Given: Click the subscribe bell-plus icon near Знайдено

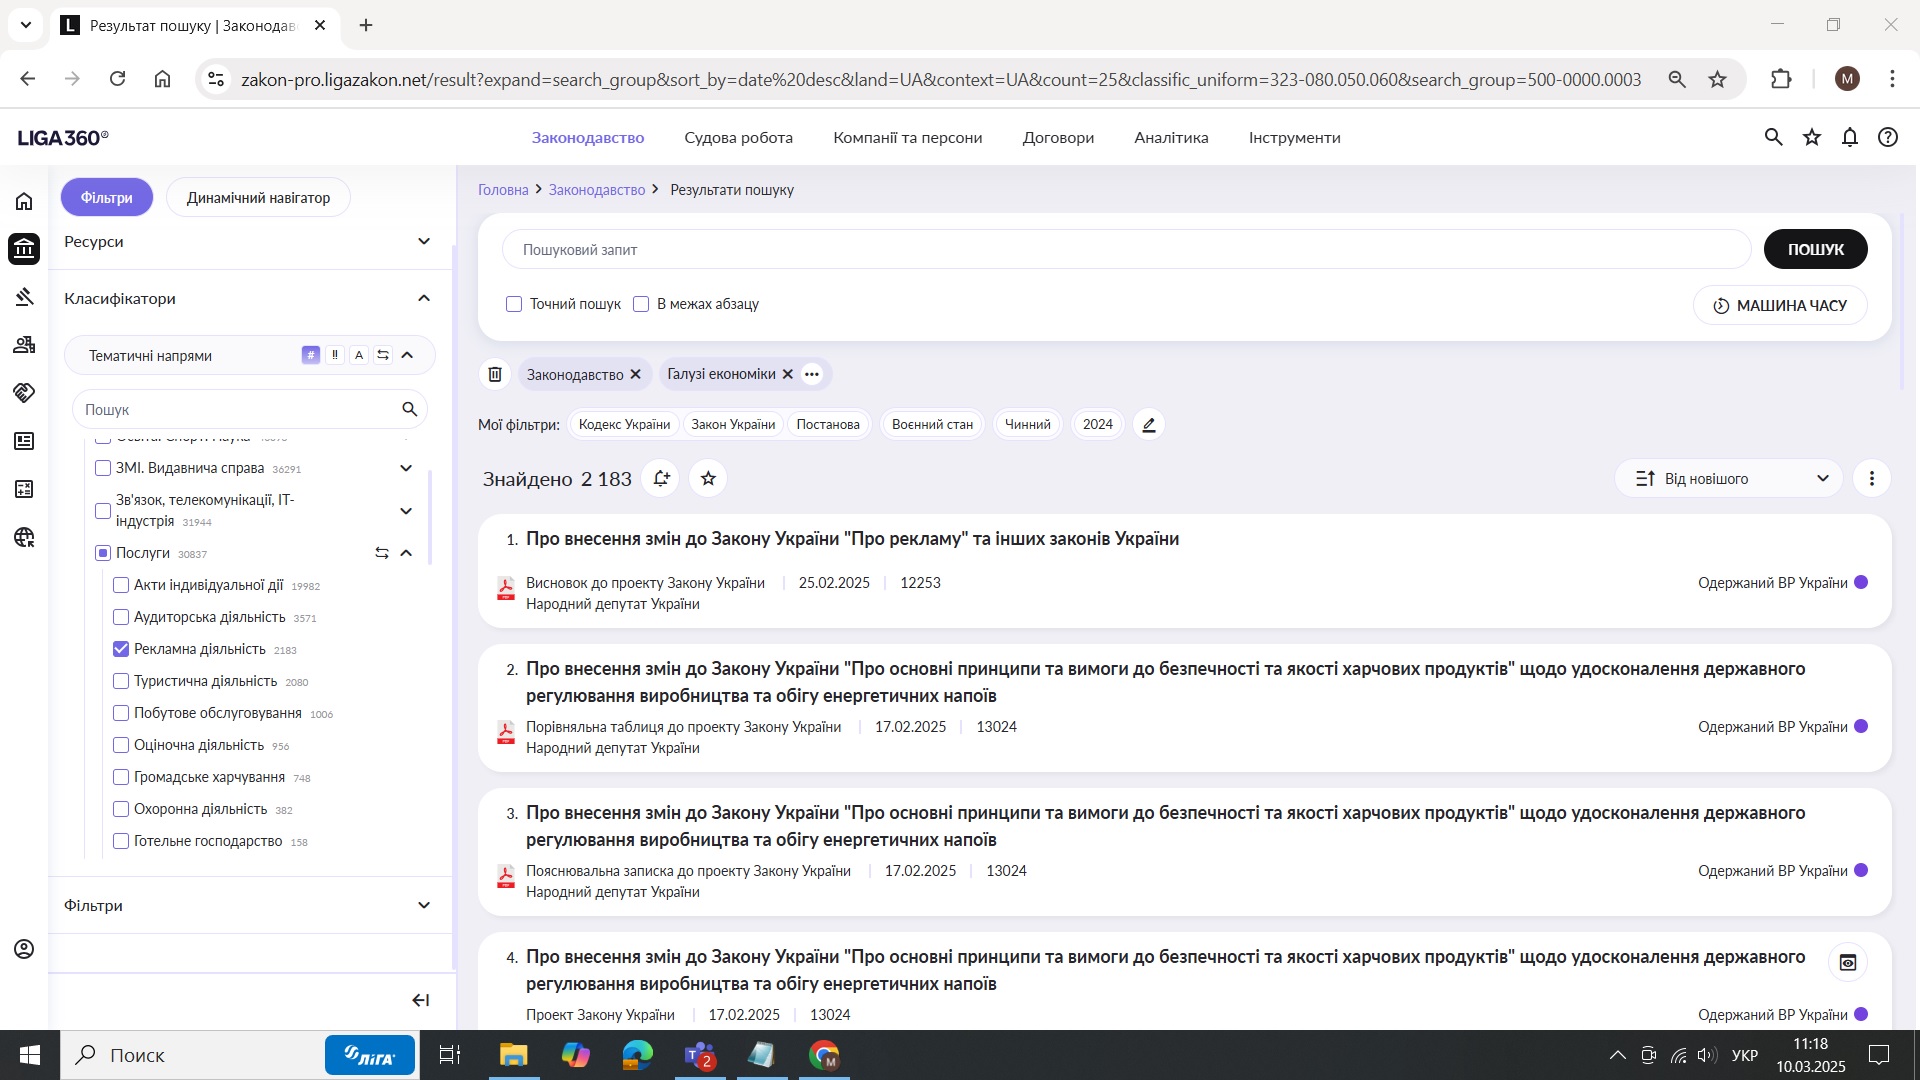Looking at the screenshot, I should [661, 479].
